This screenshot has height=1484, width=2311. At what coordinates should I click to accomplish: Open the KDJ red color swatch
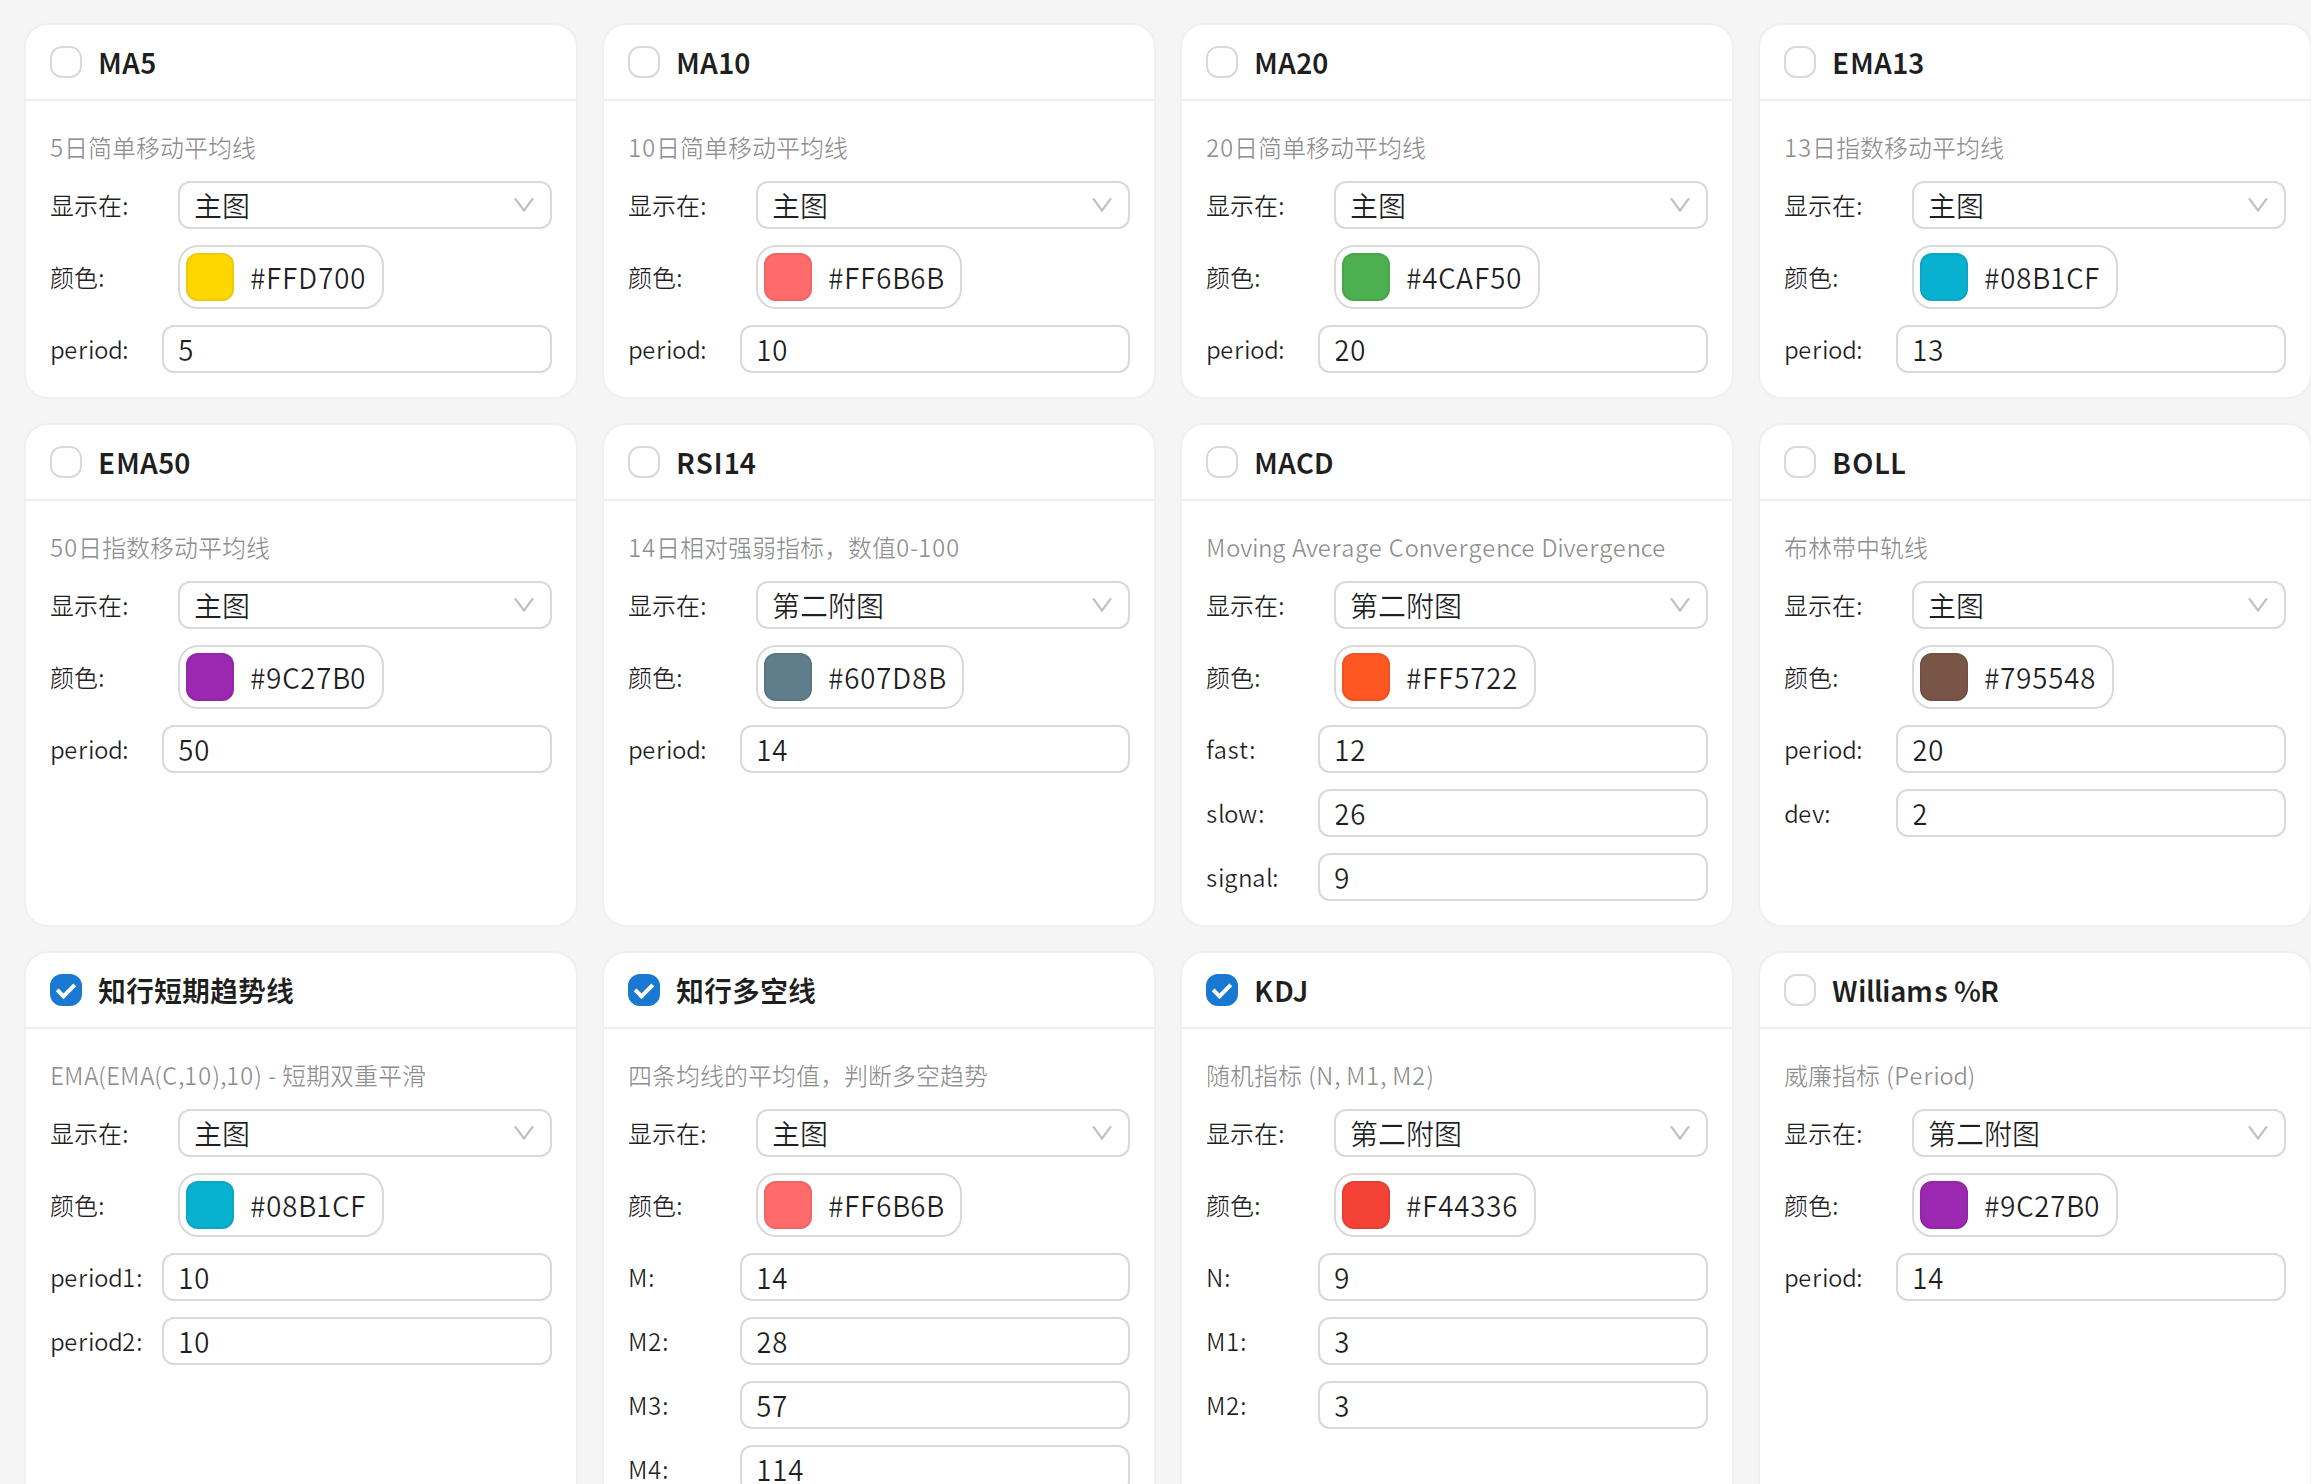pos(1365,1206)
